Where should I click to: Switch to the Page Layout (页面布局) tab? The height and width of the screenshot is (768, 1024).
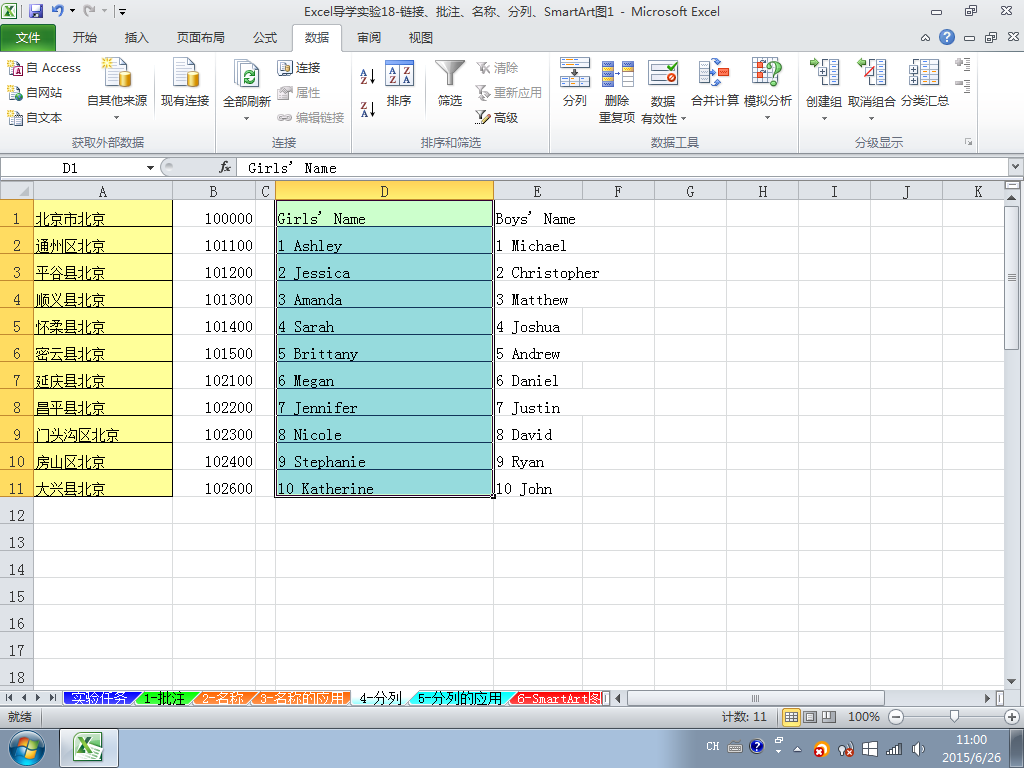point(200,38)
